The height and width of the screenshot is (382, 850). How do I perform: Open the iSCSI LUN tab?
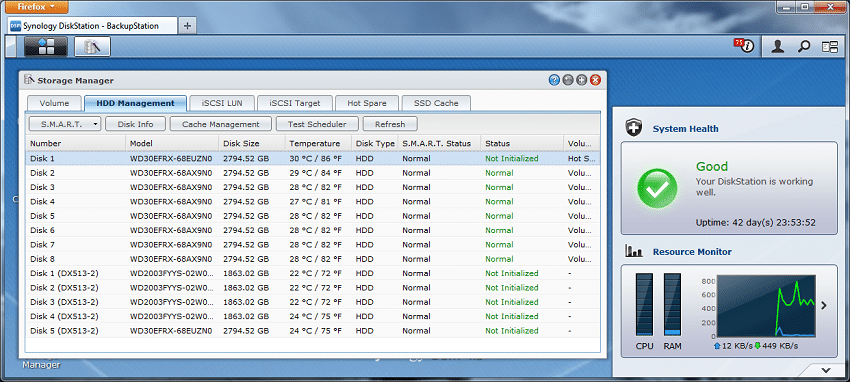(x=222, y=103)
